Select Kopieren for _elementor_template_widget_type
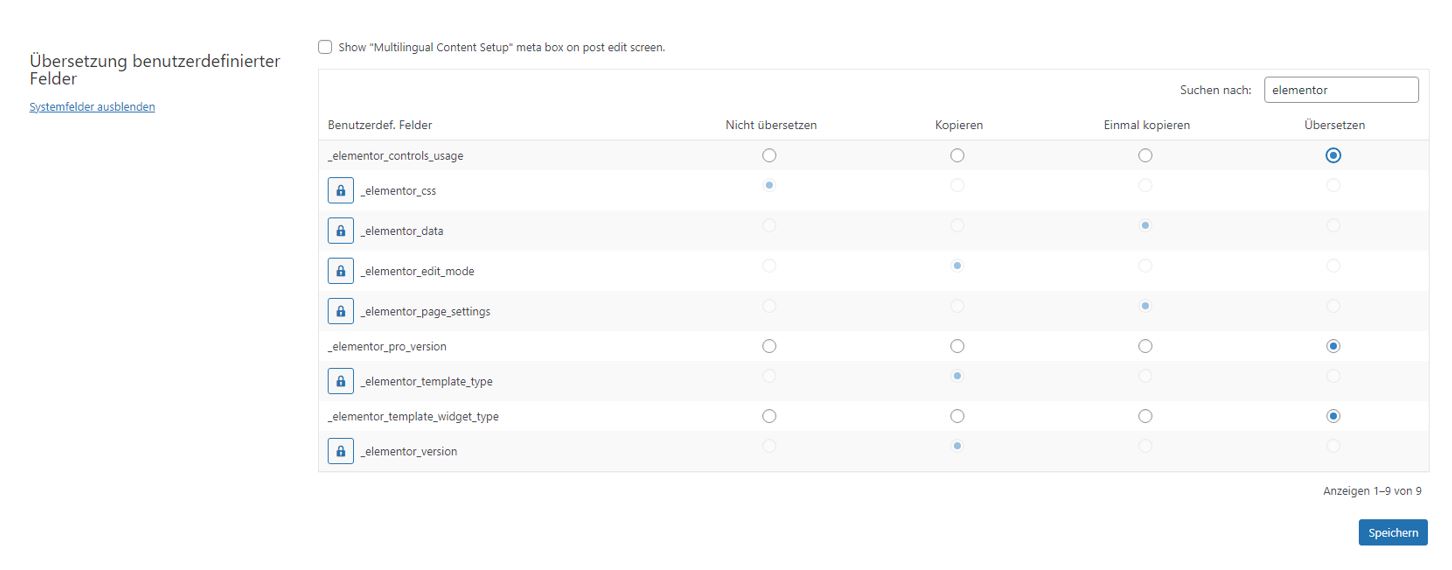This screenshot has width=1452, height=570. 957,416
